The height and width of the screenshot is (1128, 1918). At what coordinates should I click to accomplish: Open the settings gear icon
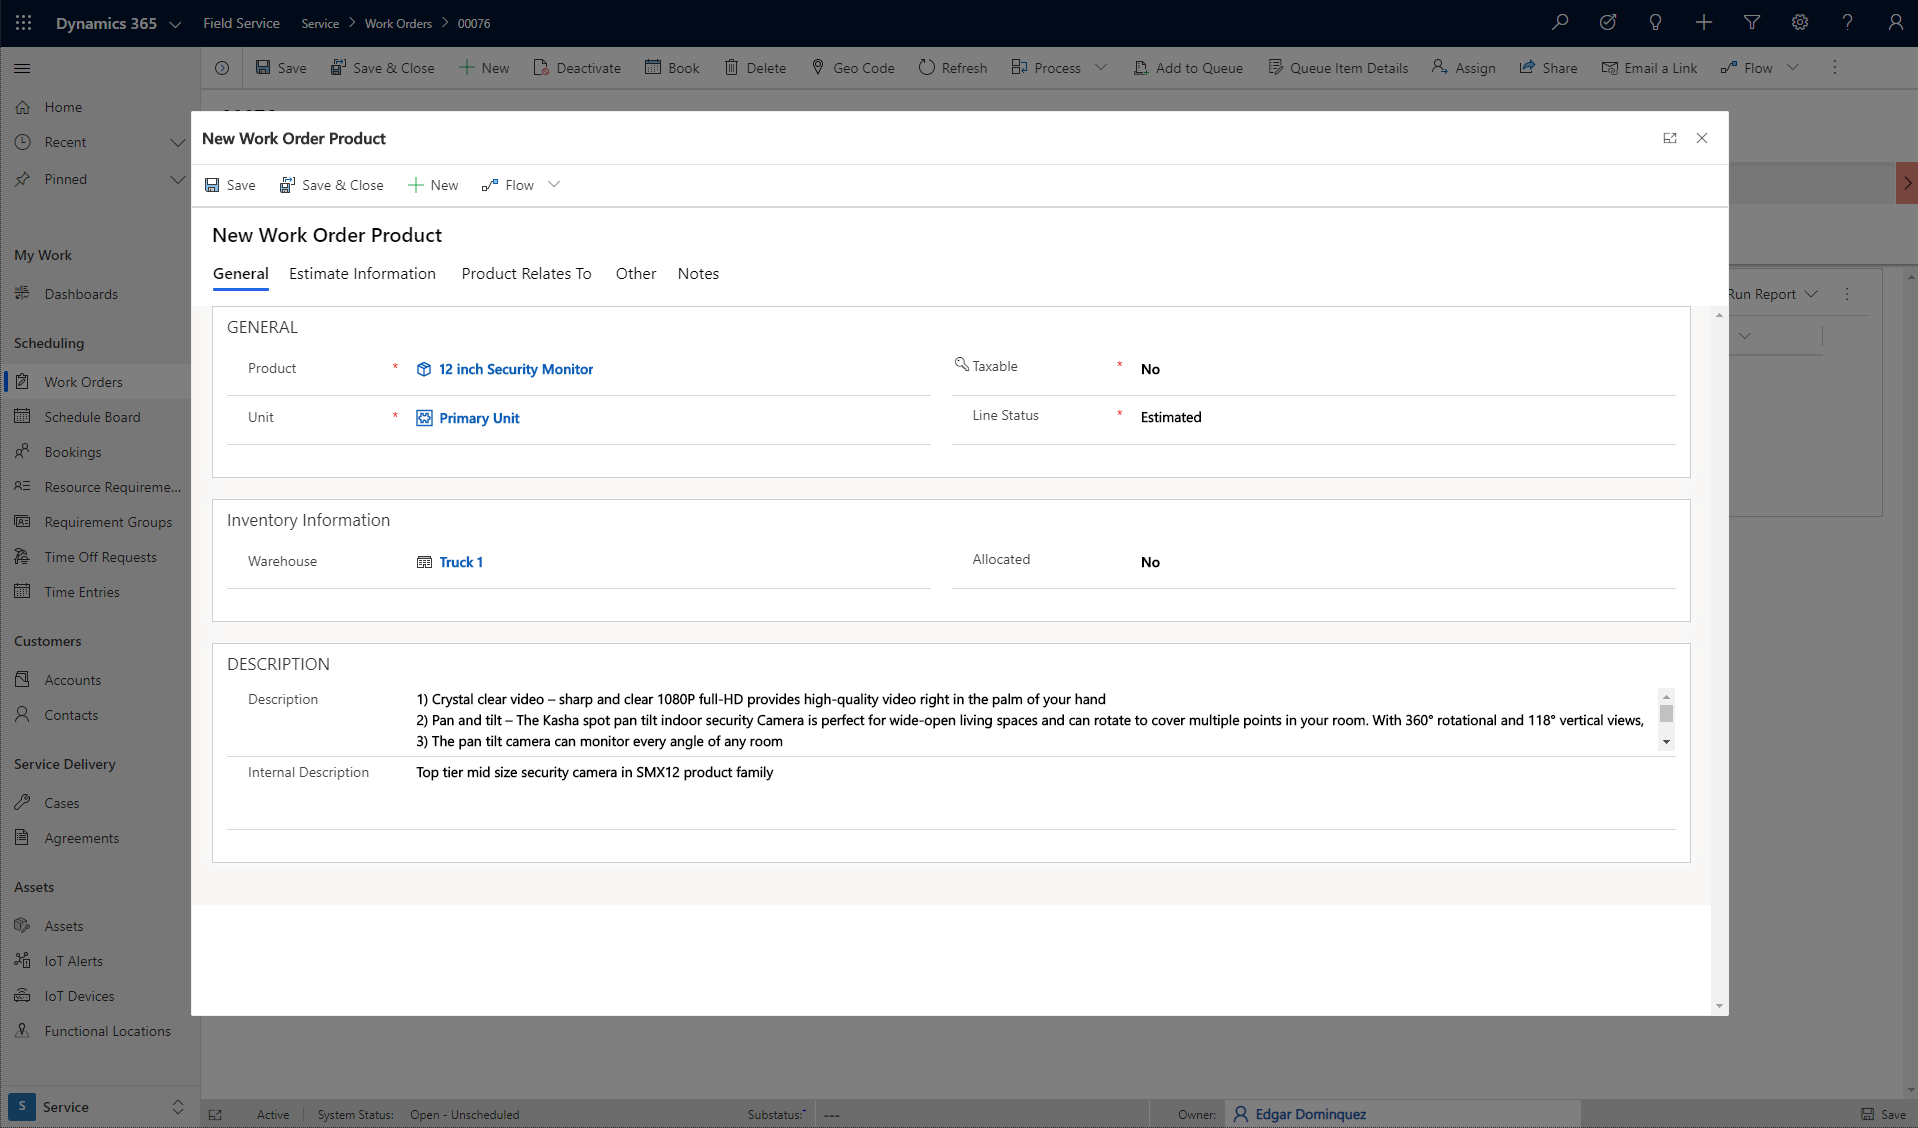tap(1800, 22)
